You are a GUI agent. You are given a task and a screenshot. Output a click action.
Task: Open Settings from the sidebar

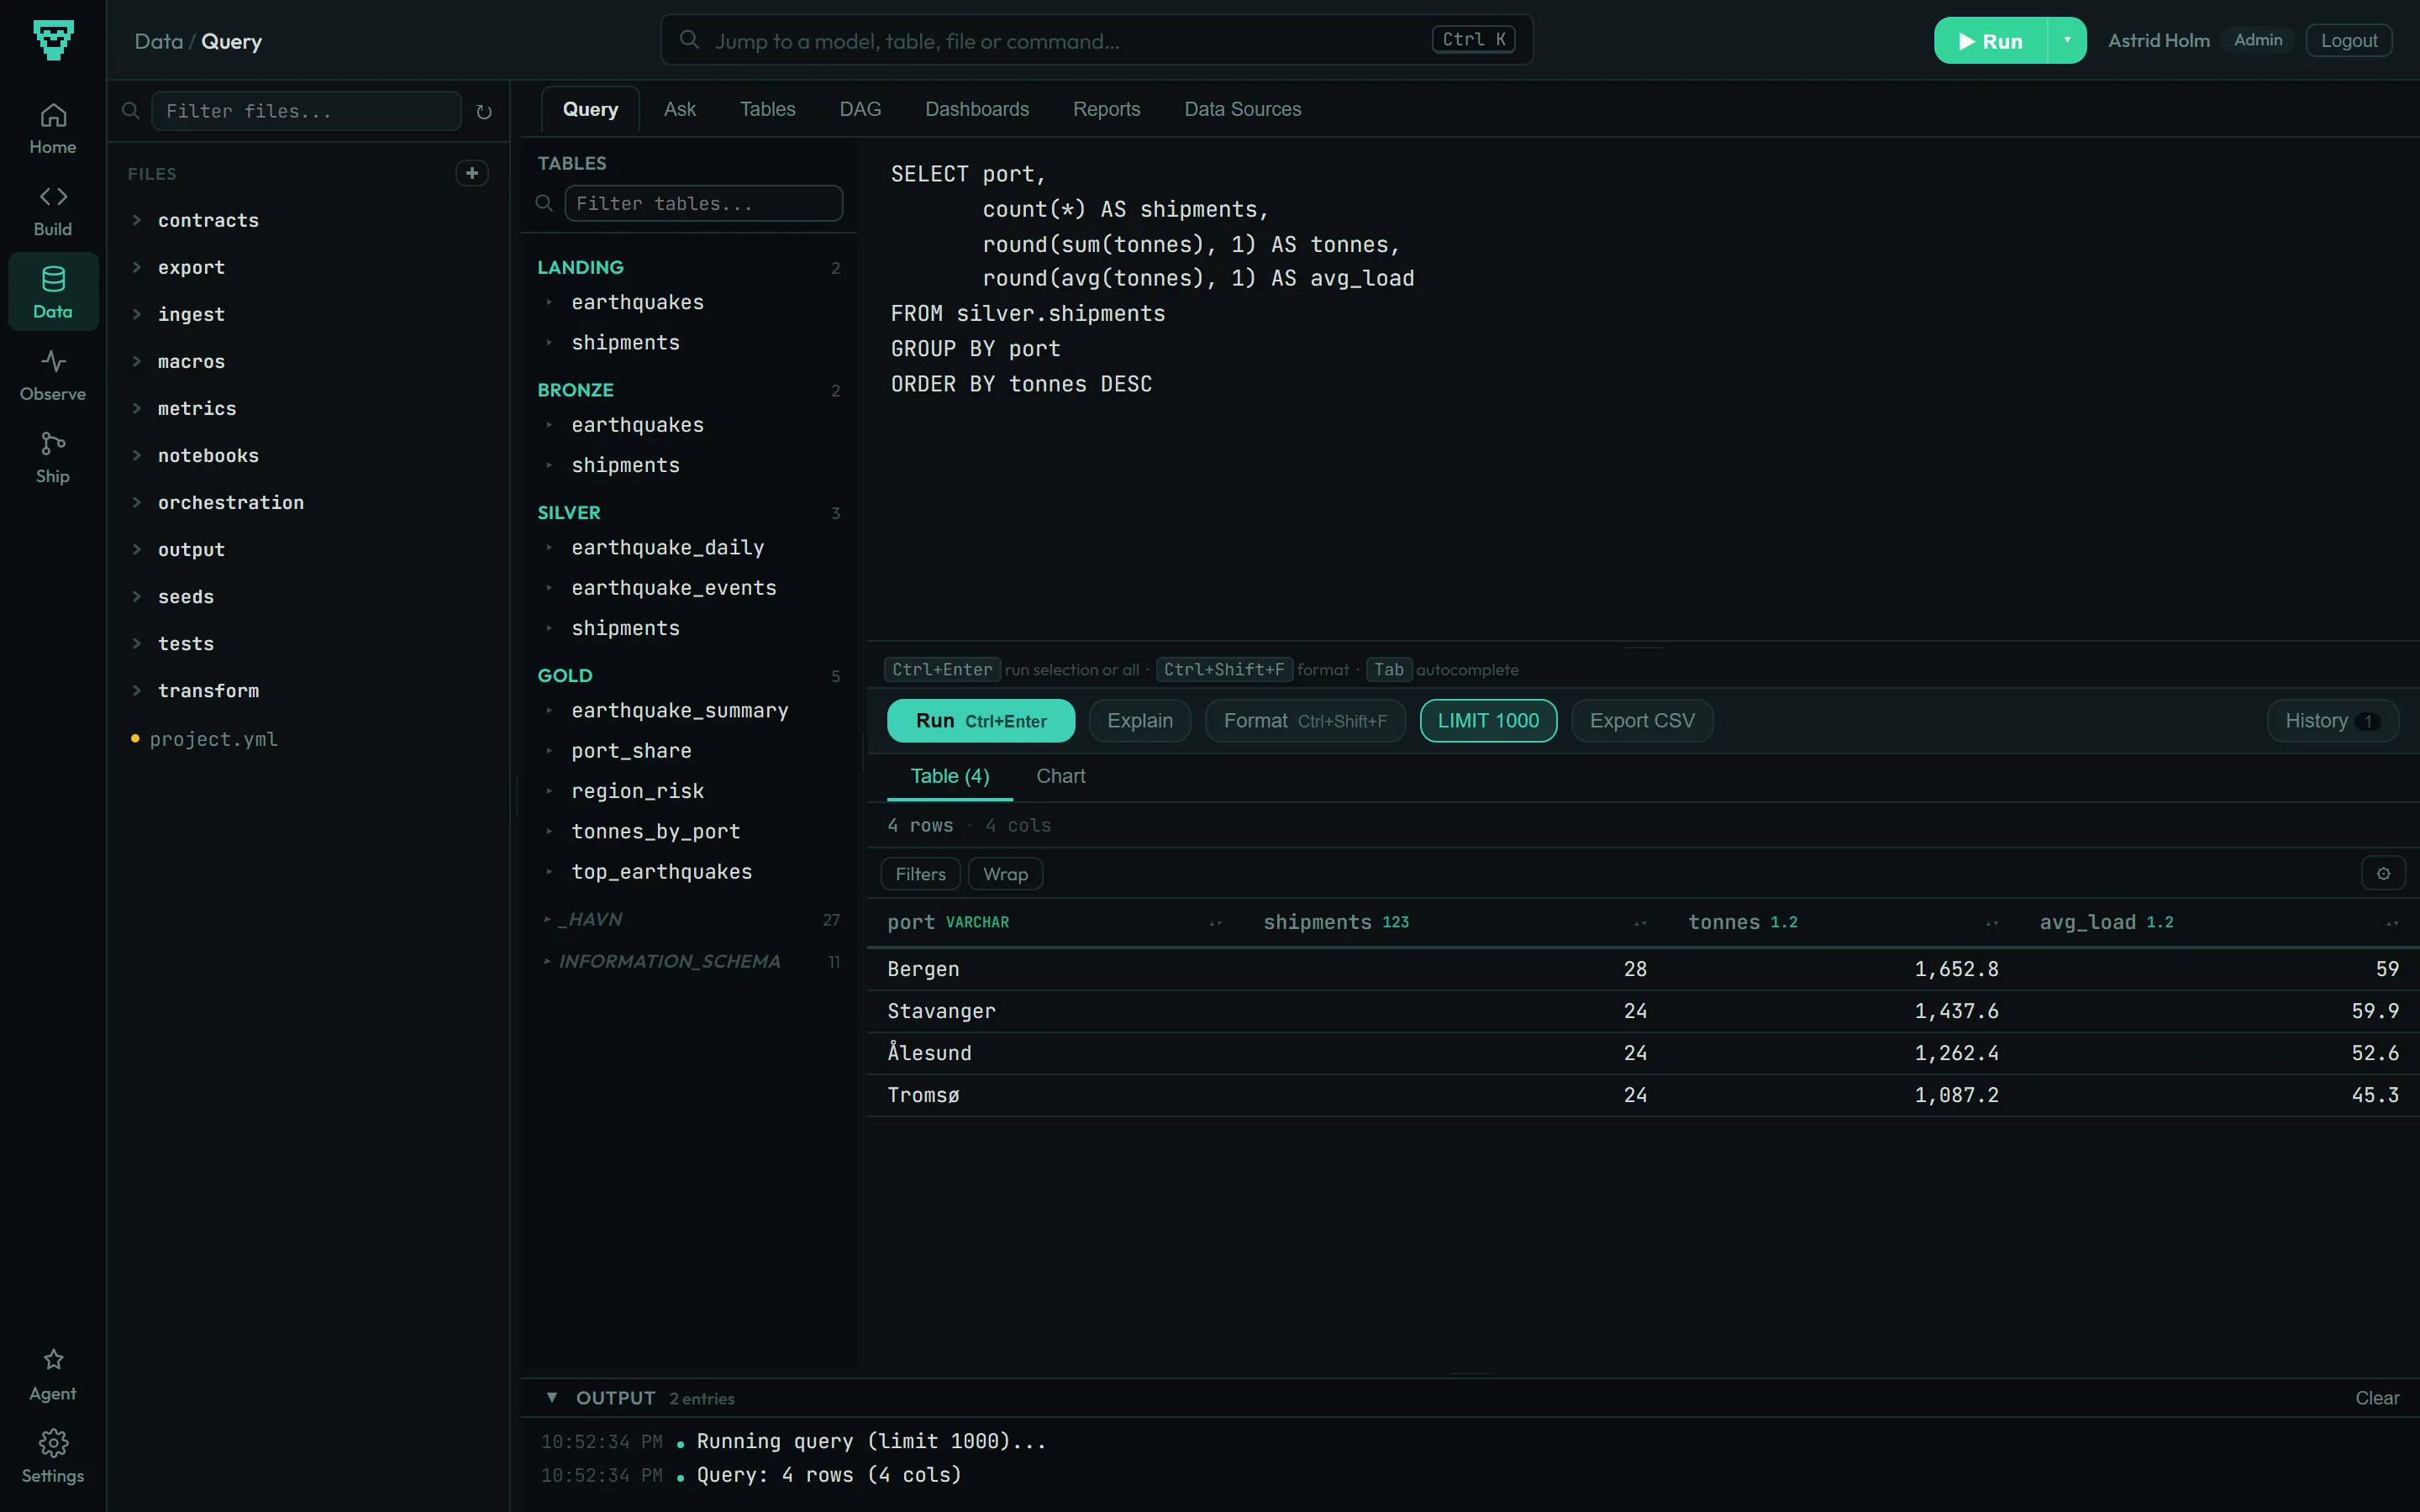53,1457
